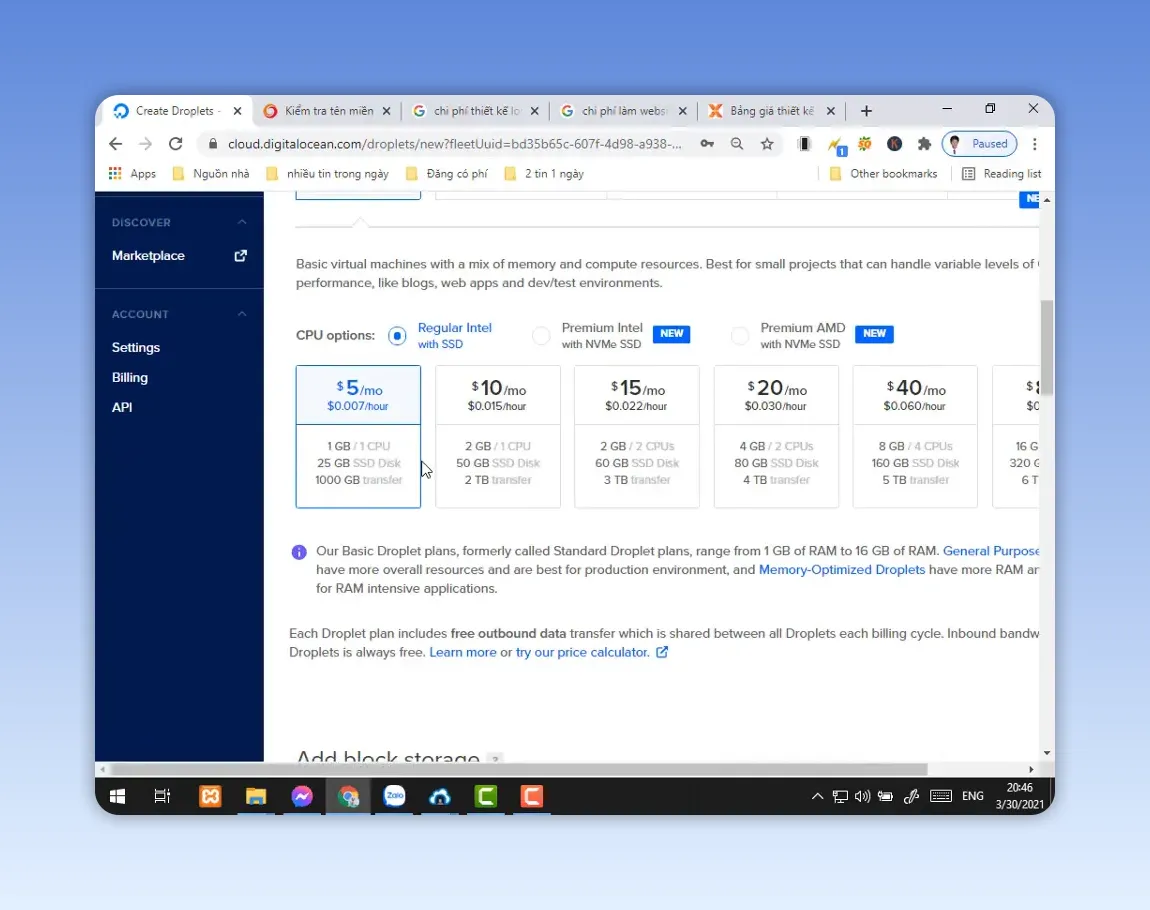
Task: Click the saved password key icon
Action: pos(707,144)
